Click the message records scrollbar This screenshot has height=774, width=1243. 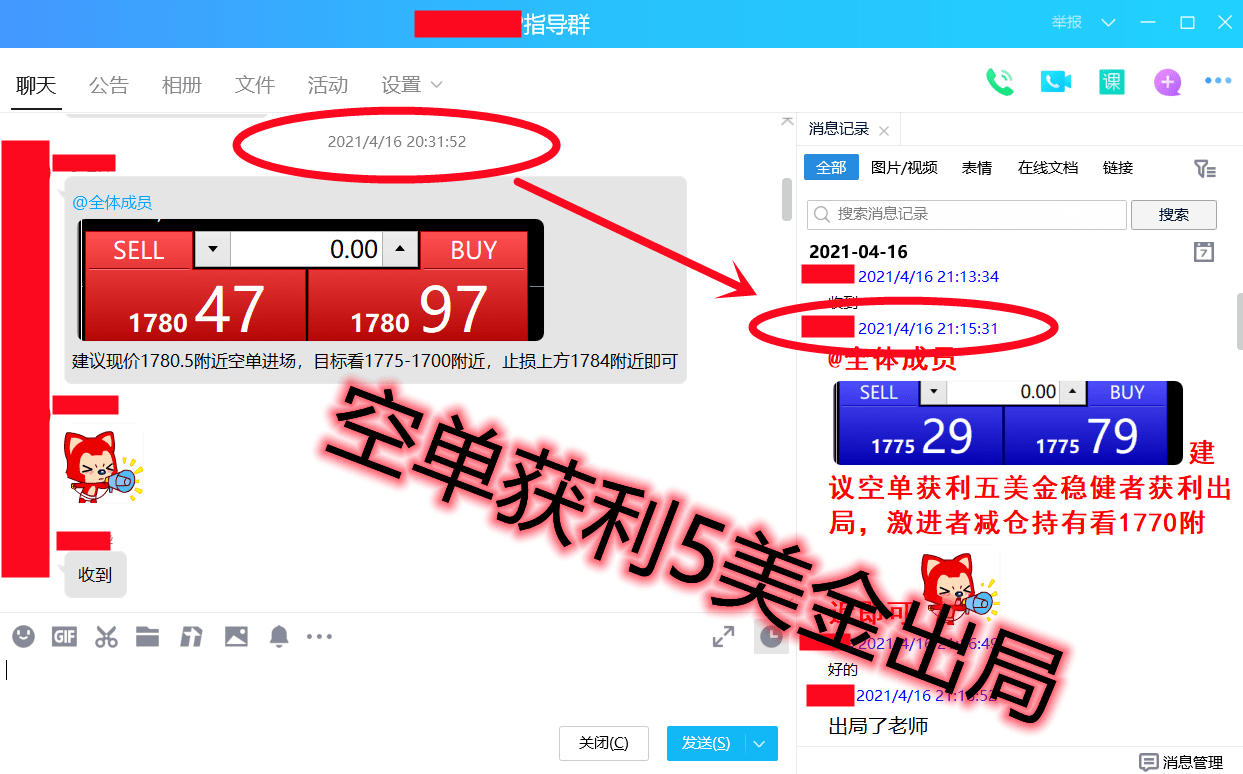[1239, 322]
